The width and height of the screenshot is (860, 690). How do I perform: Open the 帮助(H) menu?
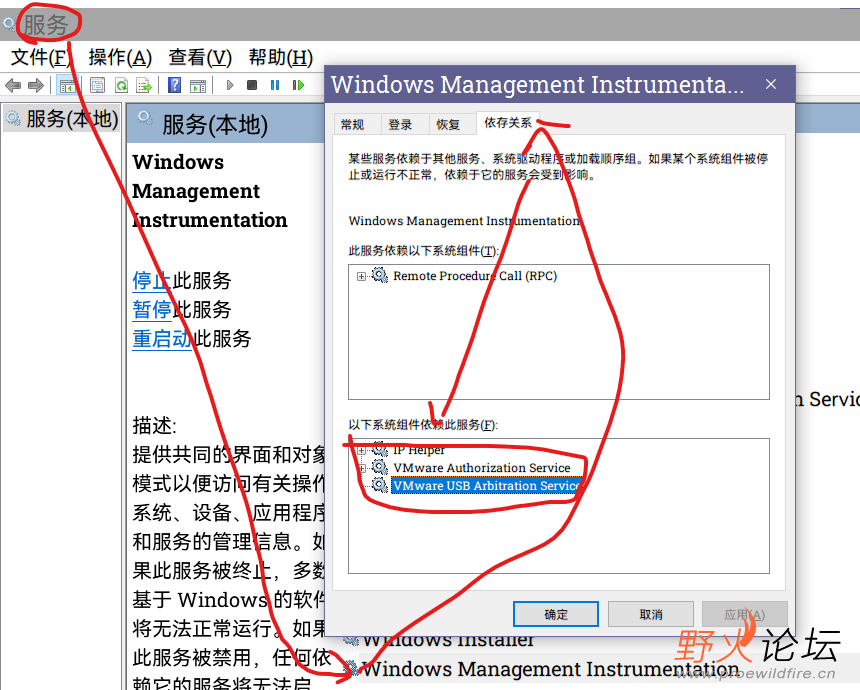pyautogui.click(x=280, y=57)
